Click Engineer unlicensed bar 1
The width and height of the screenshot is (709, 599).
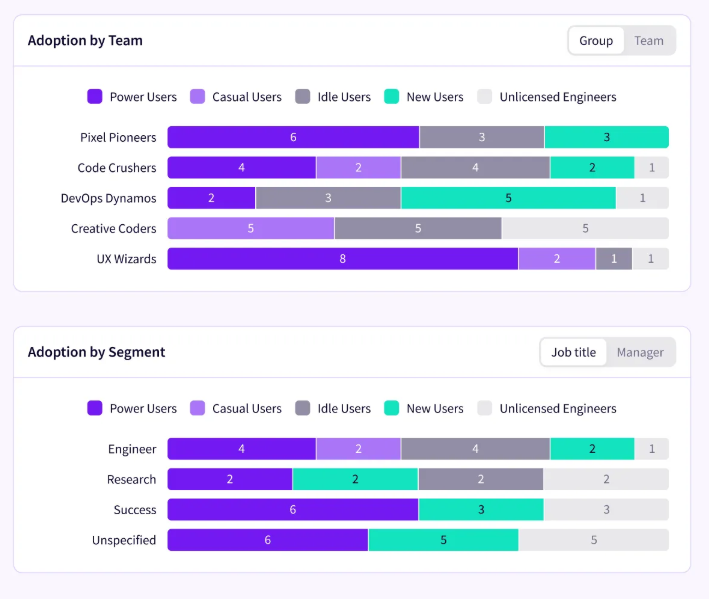(x=652, y=449)
